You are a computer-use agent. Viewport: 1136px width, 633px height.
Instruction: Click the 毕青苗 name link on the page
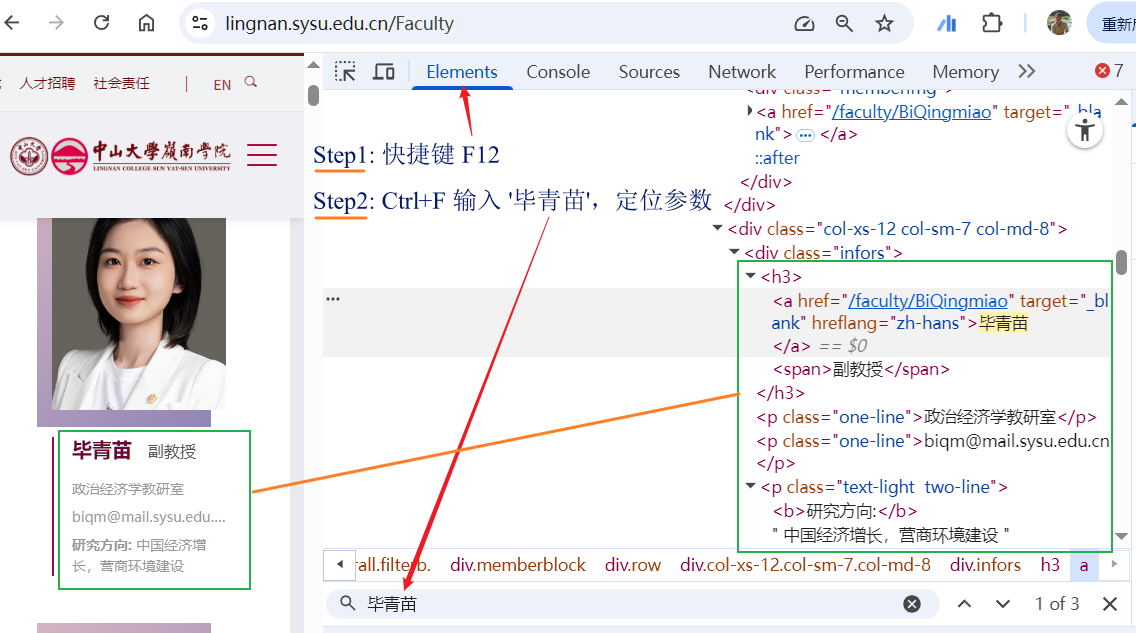(x=101, y=451)
